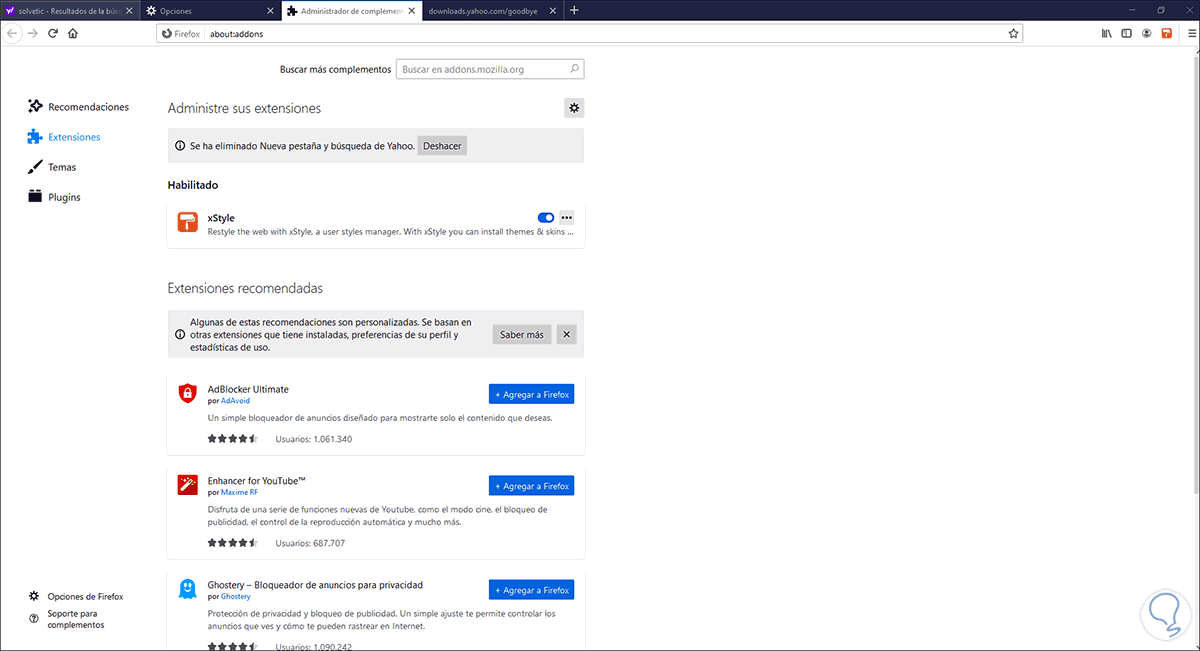Click the Saber más button
Screen dimensions: 1200x651
[522, 334]
